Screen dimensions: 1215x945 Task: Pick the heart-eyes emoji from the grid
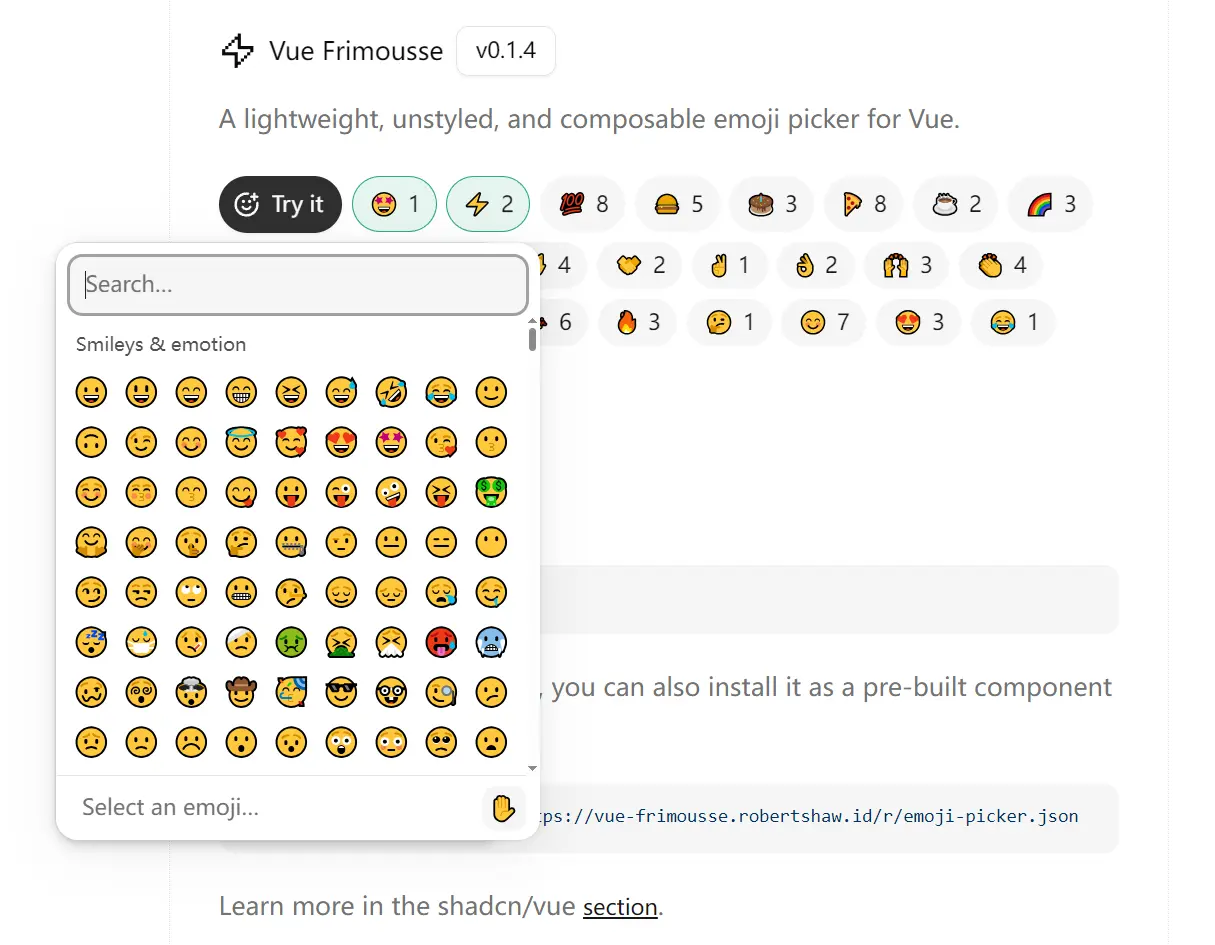click(341, 442)
